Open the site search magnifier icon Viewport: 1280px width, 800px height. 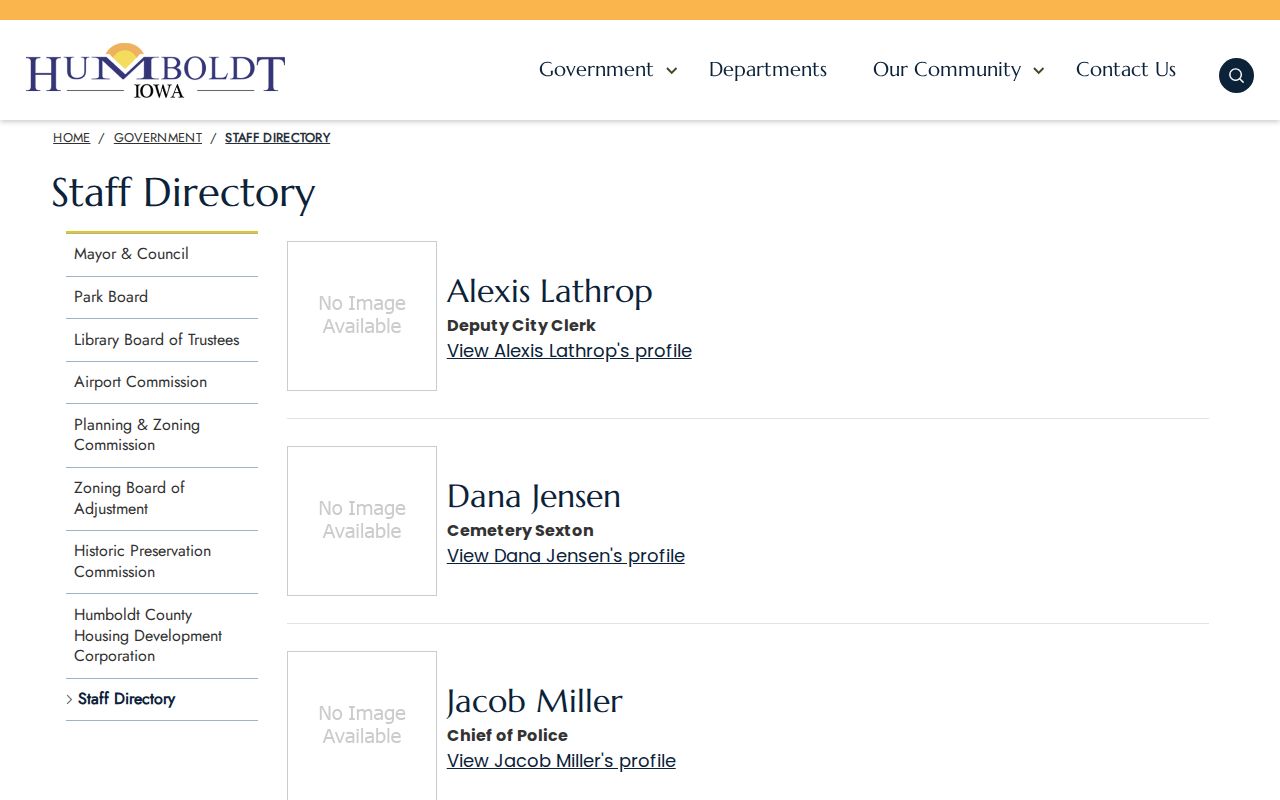coord(1236,75)
